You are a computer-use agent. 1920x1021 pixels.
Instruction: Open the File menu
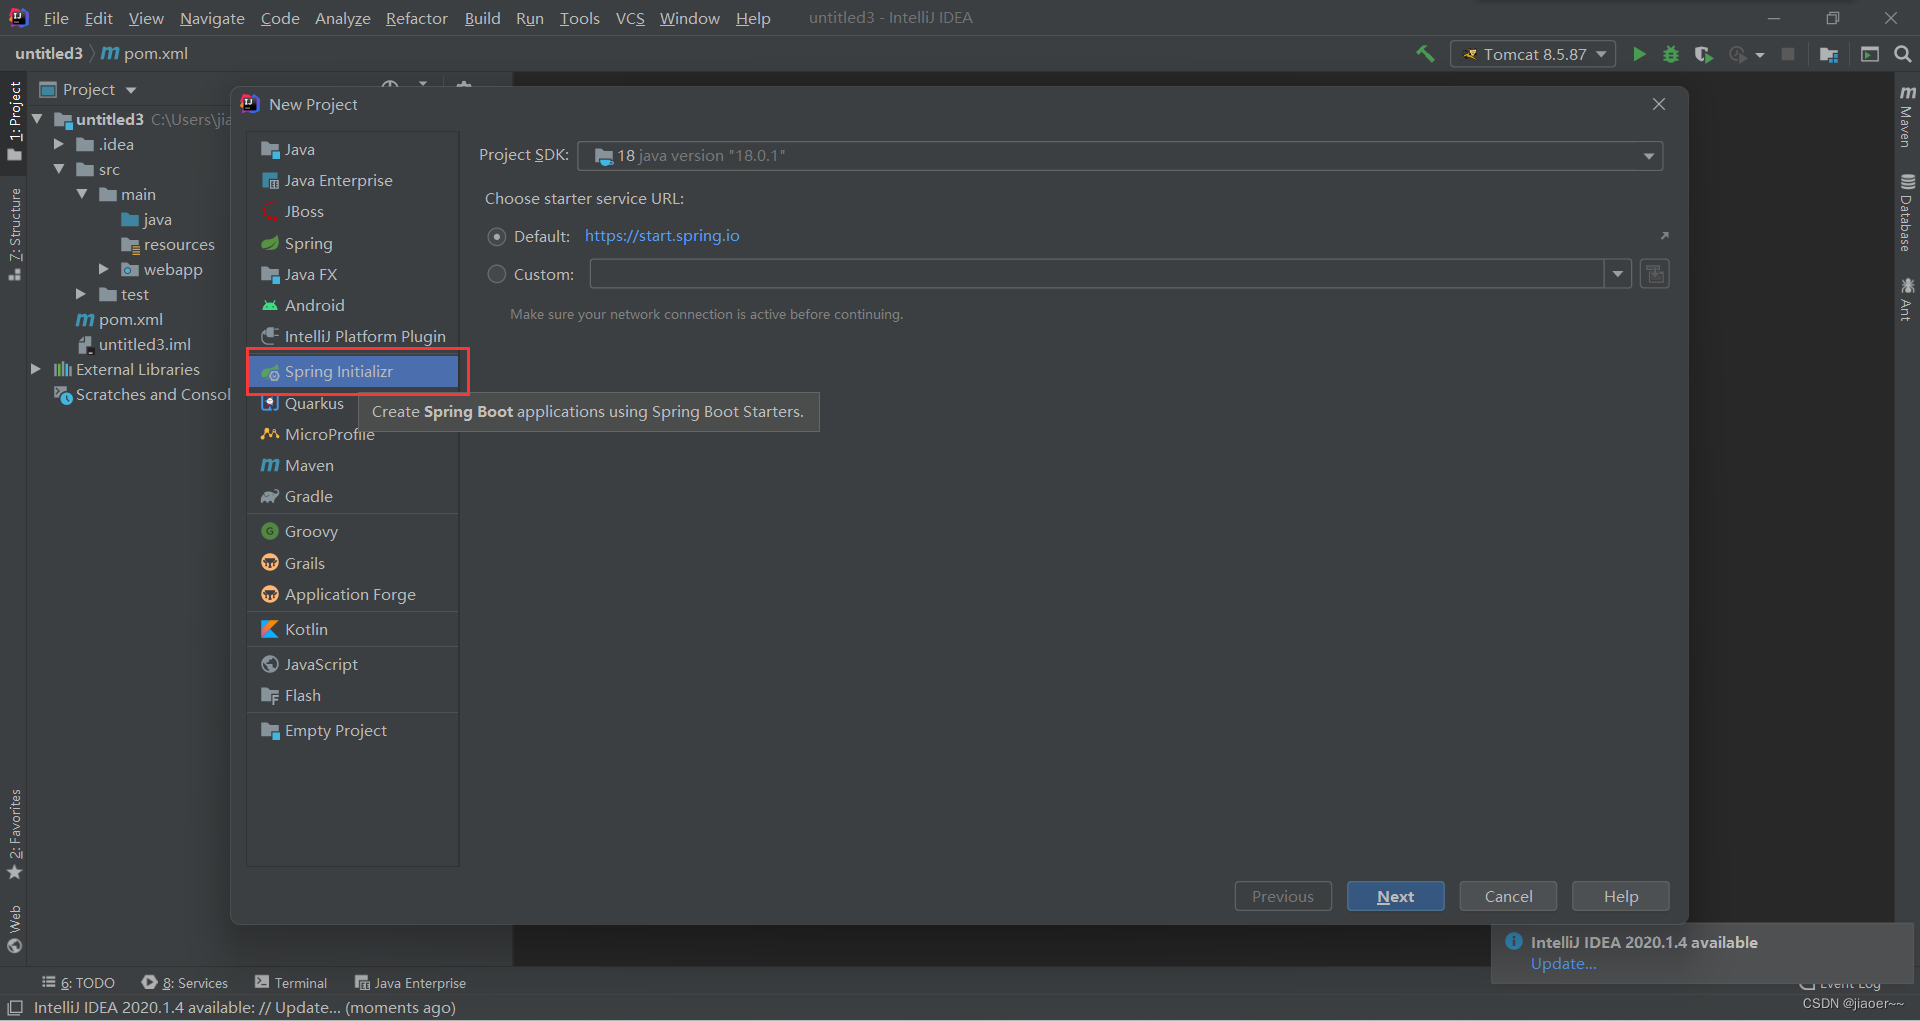coord(56,18)
